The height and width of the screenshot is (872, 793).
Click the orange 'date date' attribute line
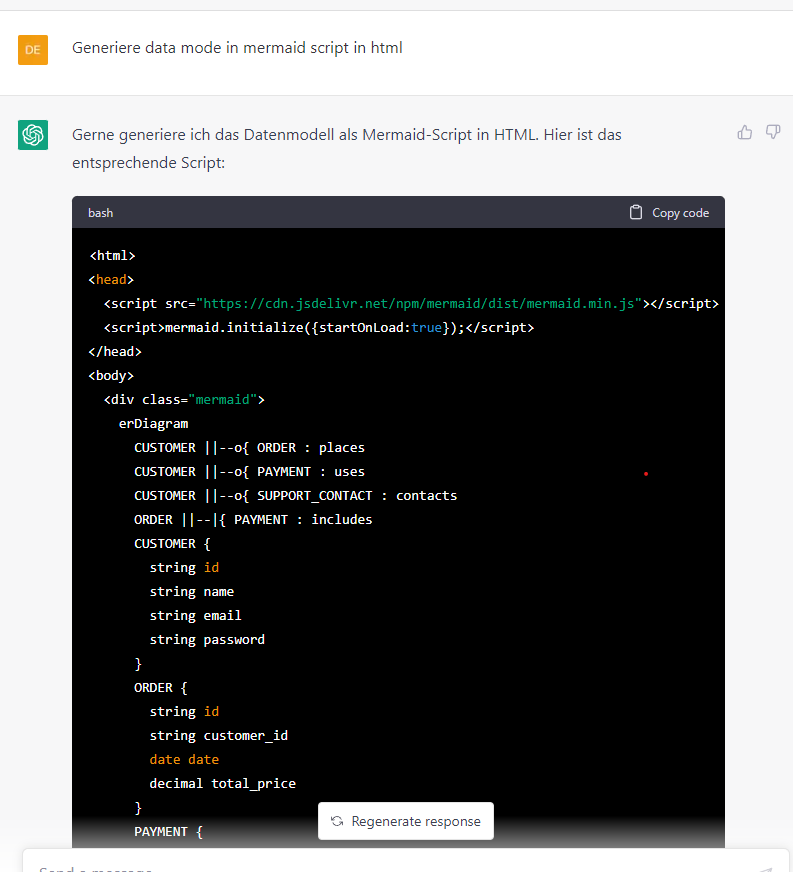coord(184,760)
